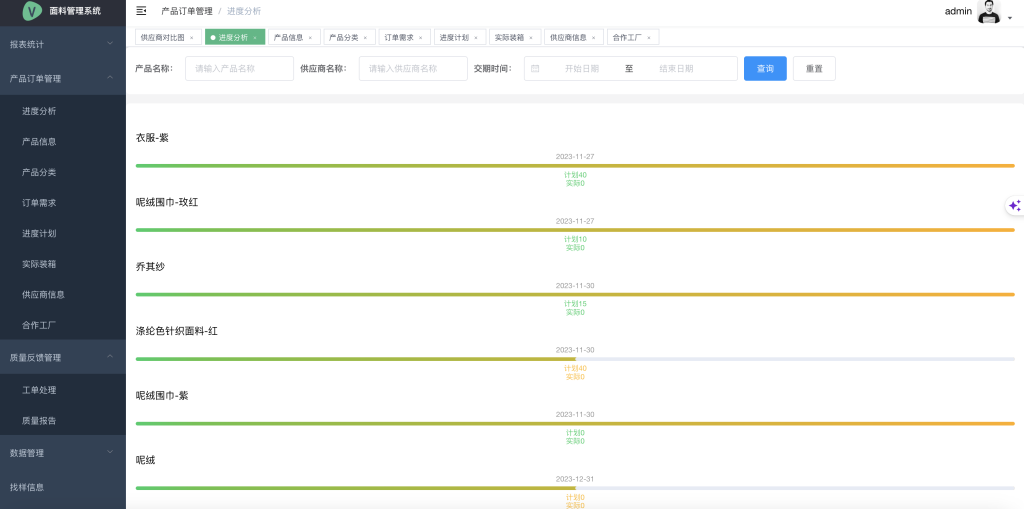Click the 重置 button
Image resolution: width=1024 pixels, height=509 pixels.
tap(814, 69)
